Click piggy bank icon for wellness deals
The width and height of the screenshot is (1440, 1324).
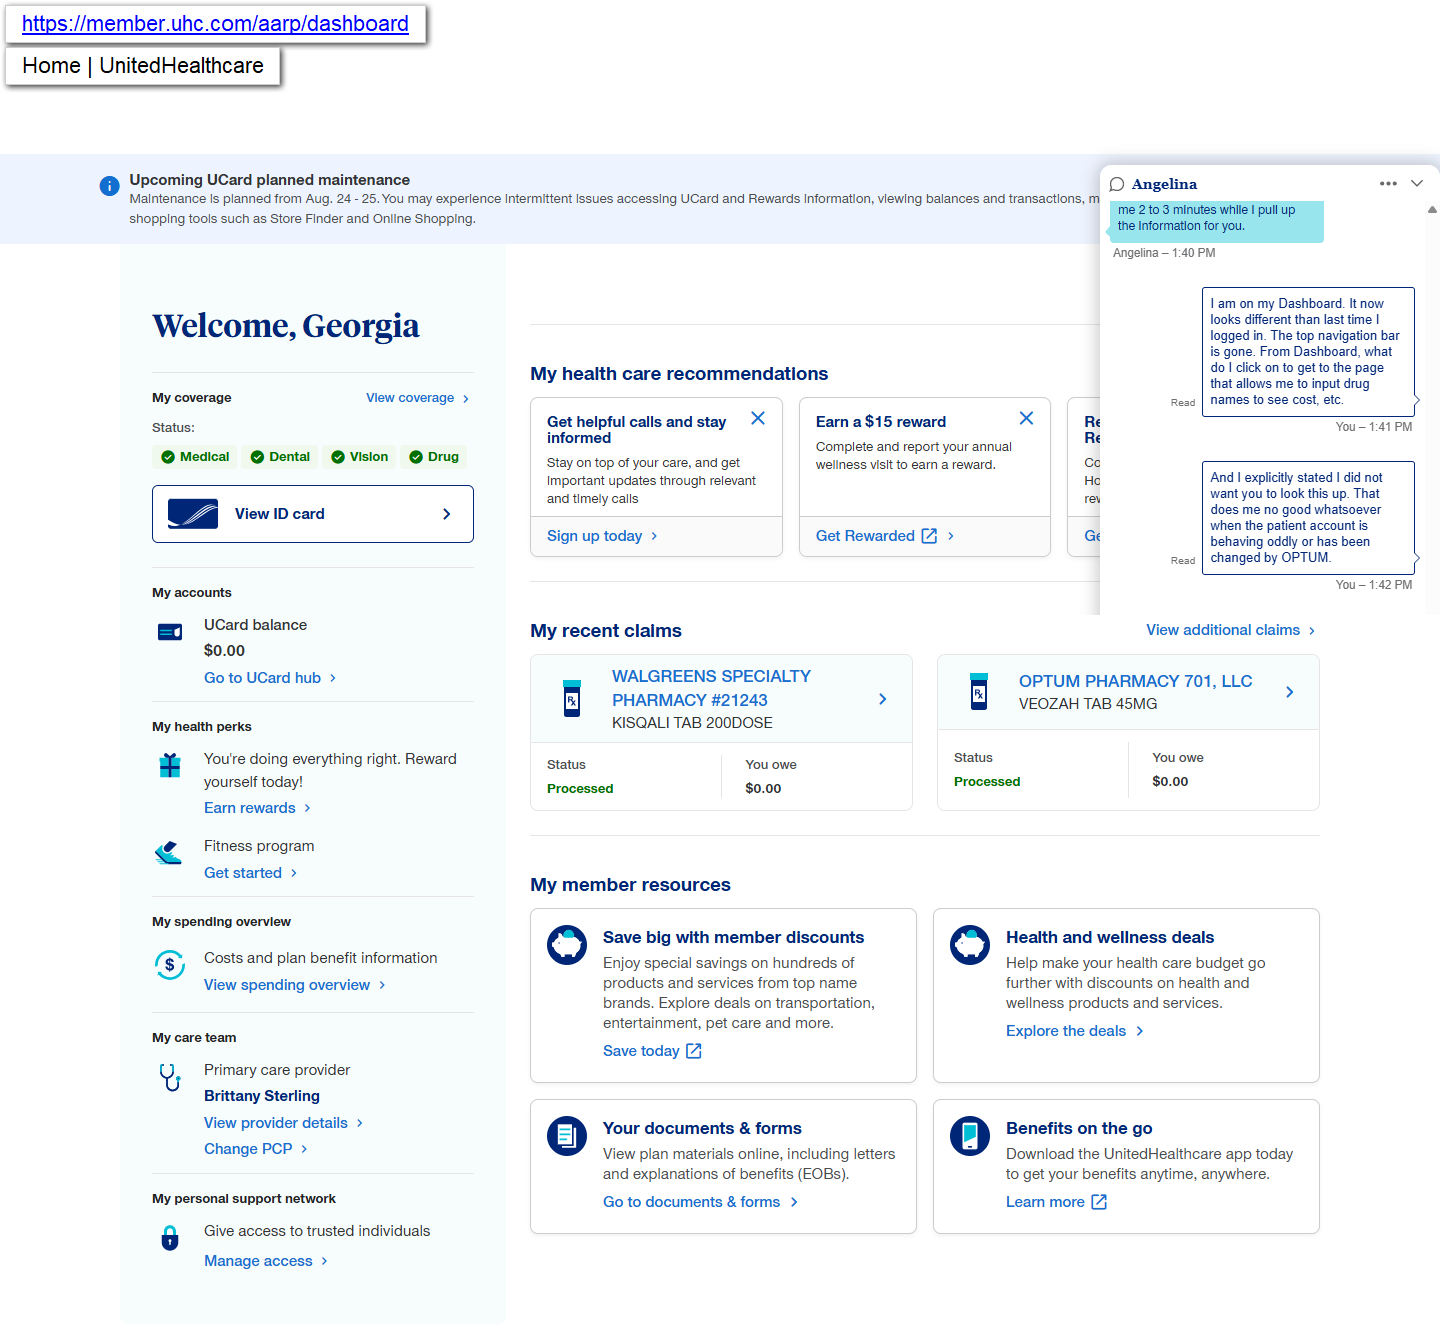click(x=970, y=945)
